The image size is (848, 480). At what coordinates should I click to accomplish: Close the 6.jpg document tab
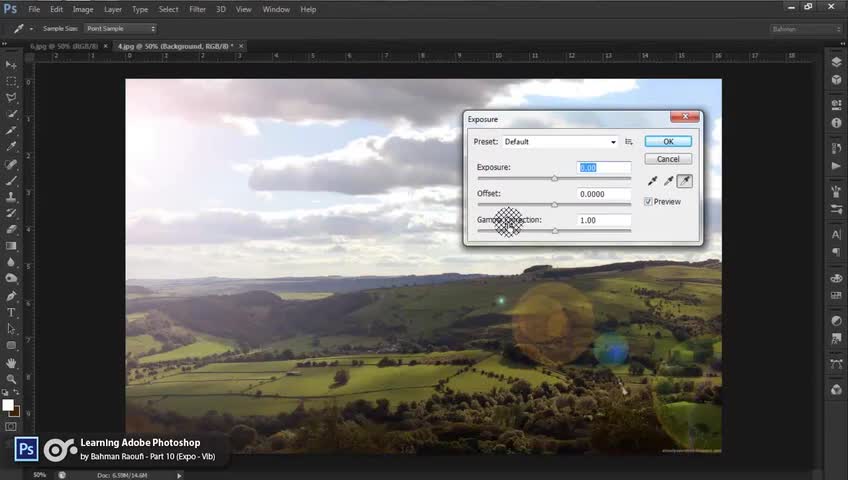click(105, 46)
